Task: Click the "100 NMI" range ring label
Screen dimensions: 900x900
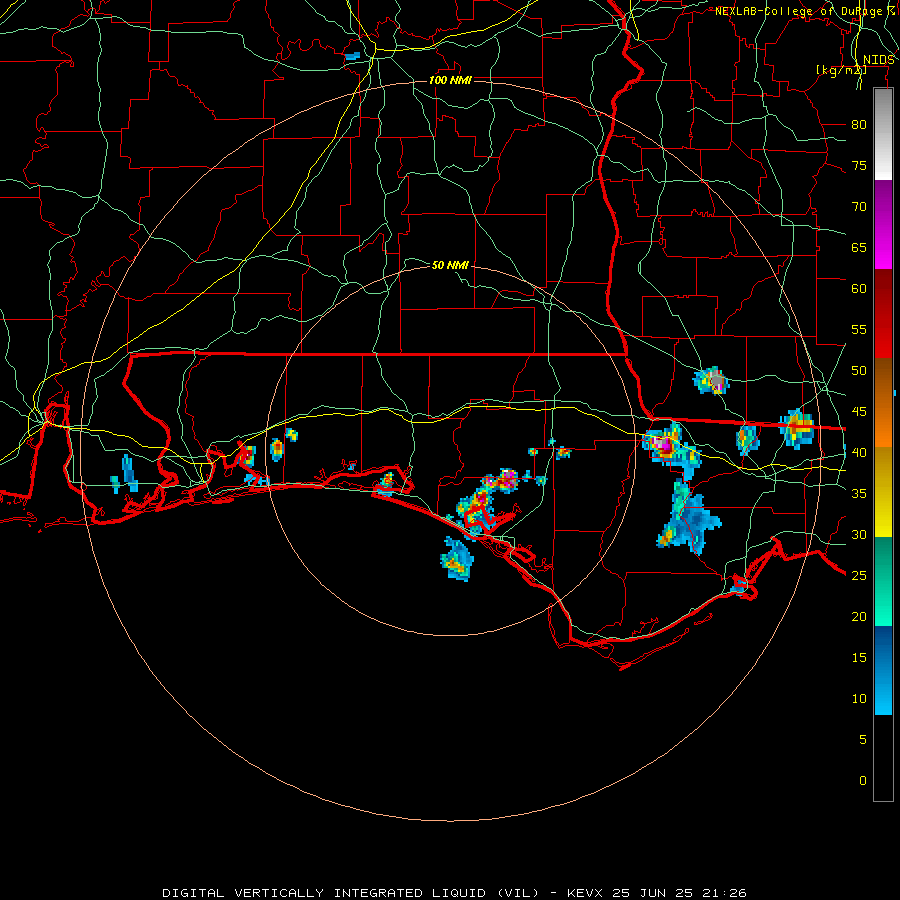Action: coord(450,80)
